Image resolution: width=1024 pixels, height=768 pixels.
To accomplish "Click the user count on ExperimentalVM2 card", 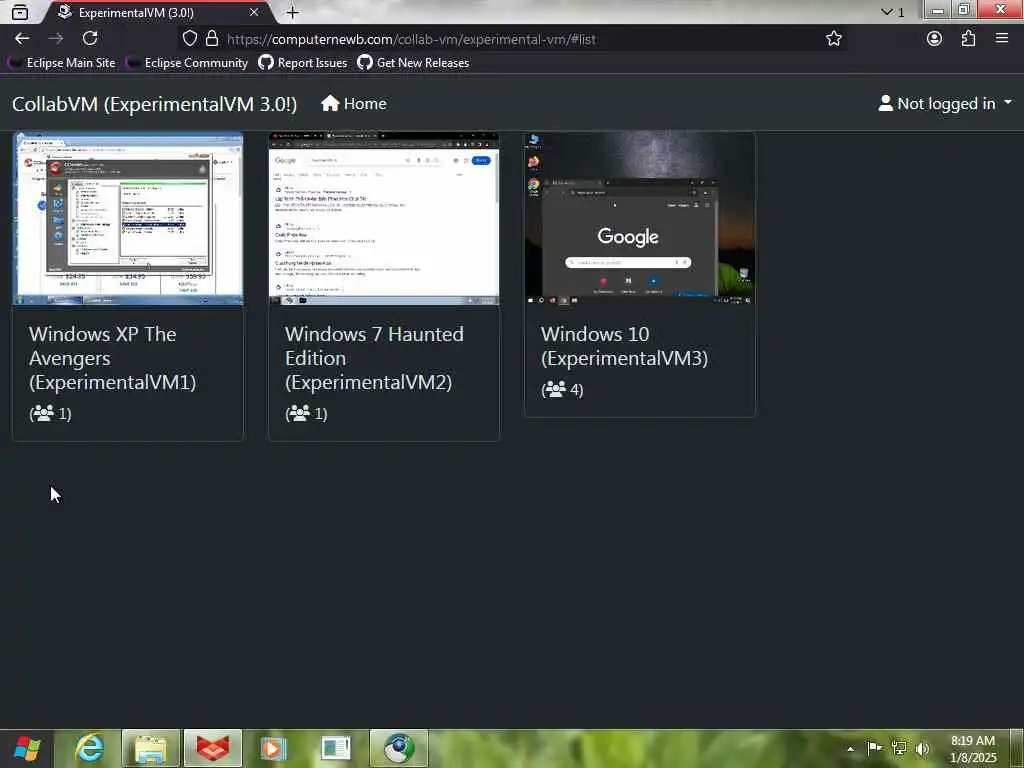I will (306, 413).
